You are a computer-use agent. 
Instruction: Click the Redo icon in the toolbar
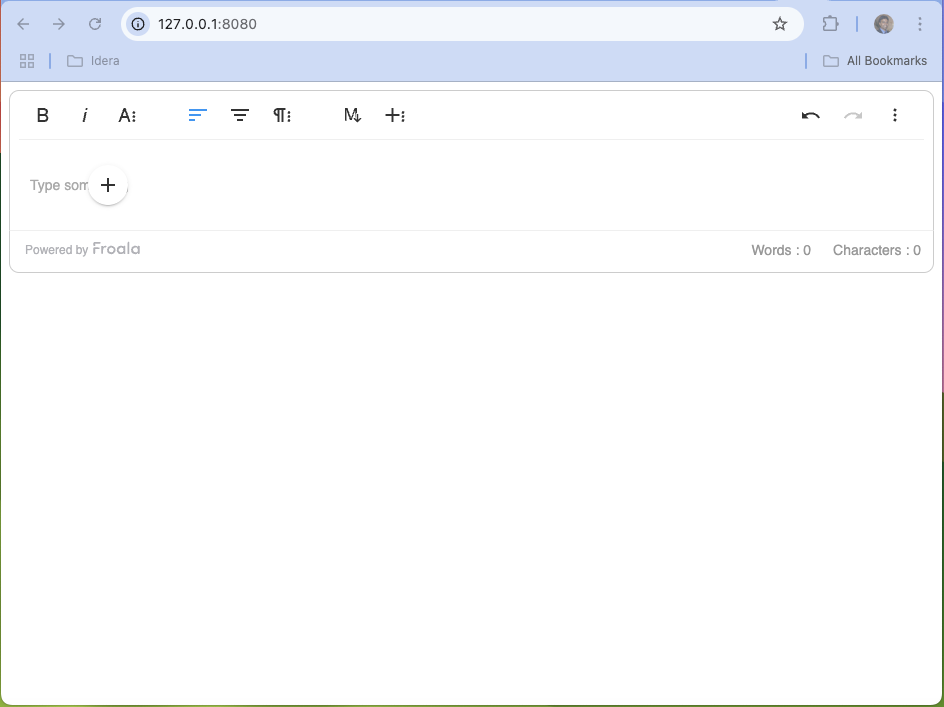(853, 115)
